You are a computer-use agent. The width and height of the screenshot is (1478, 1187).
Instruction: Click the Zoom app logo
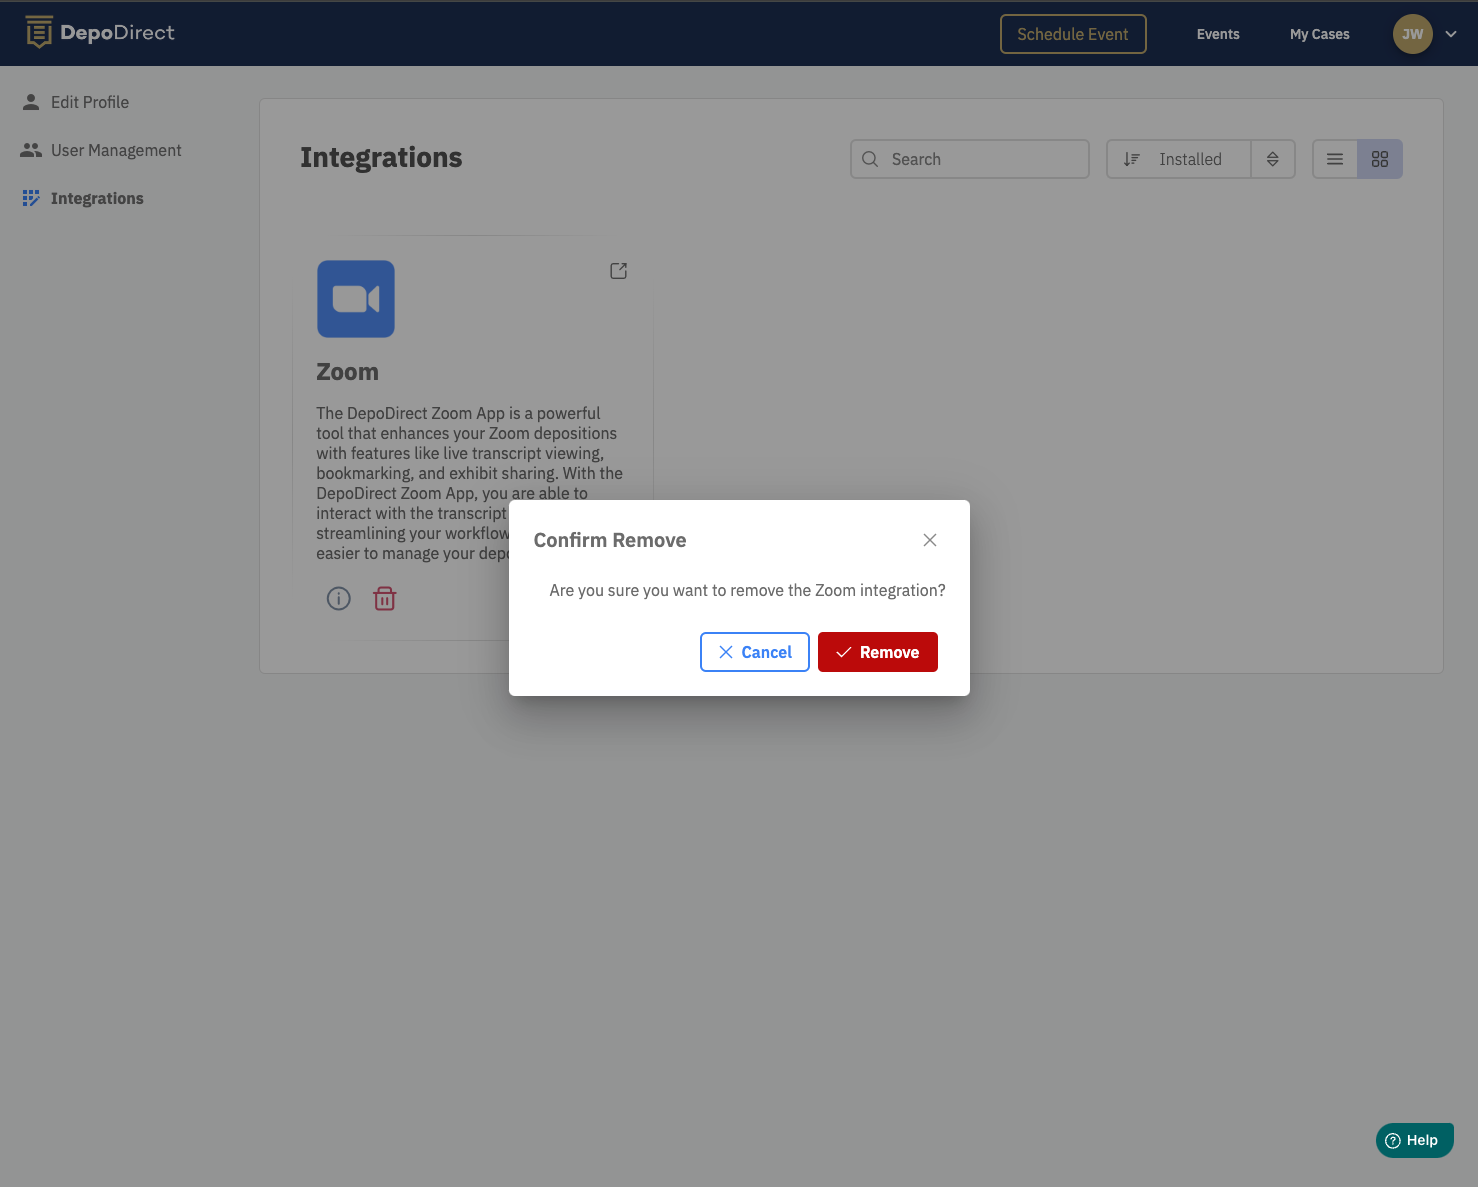(x=356, y=299)
